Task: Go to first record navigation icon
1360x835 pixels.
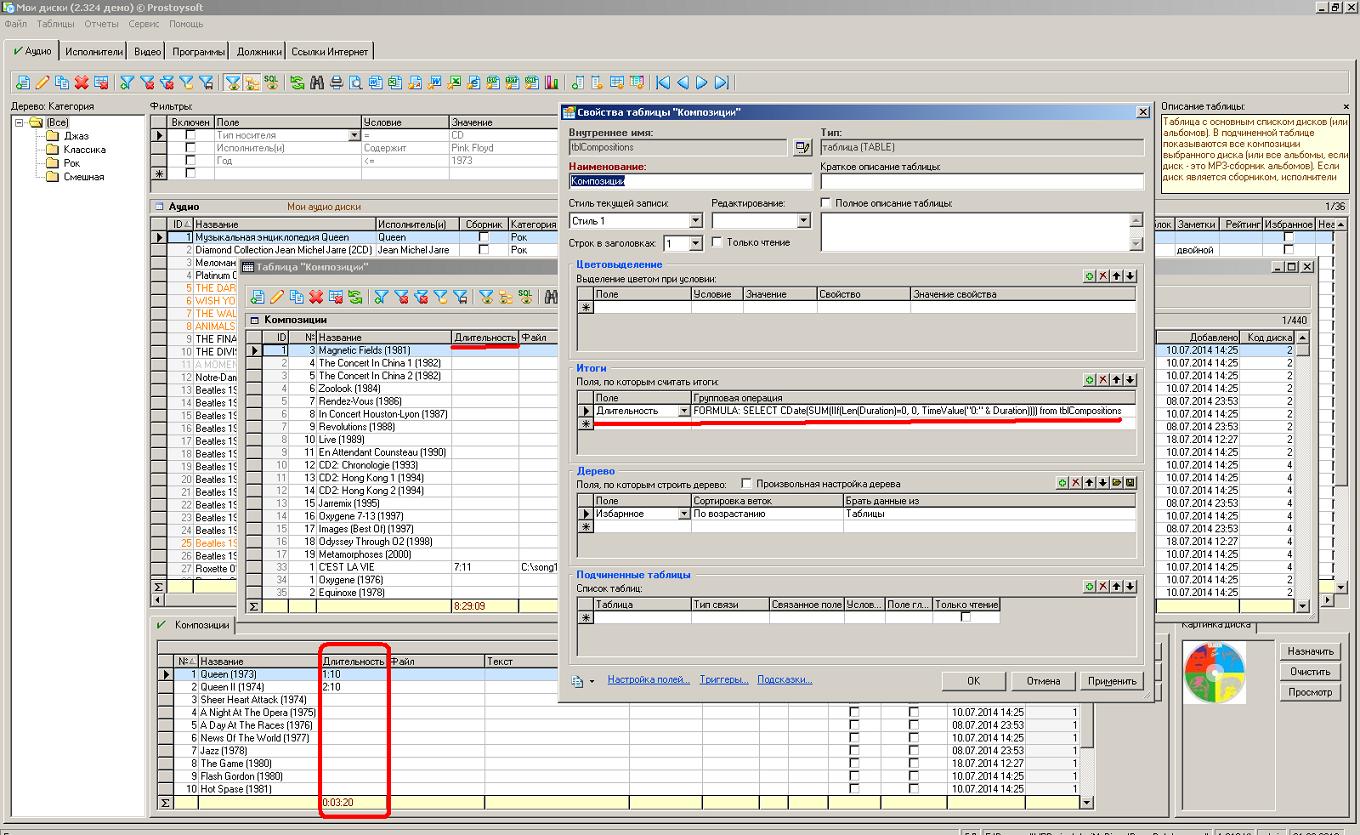Action: pos(662,82)
